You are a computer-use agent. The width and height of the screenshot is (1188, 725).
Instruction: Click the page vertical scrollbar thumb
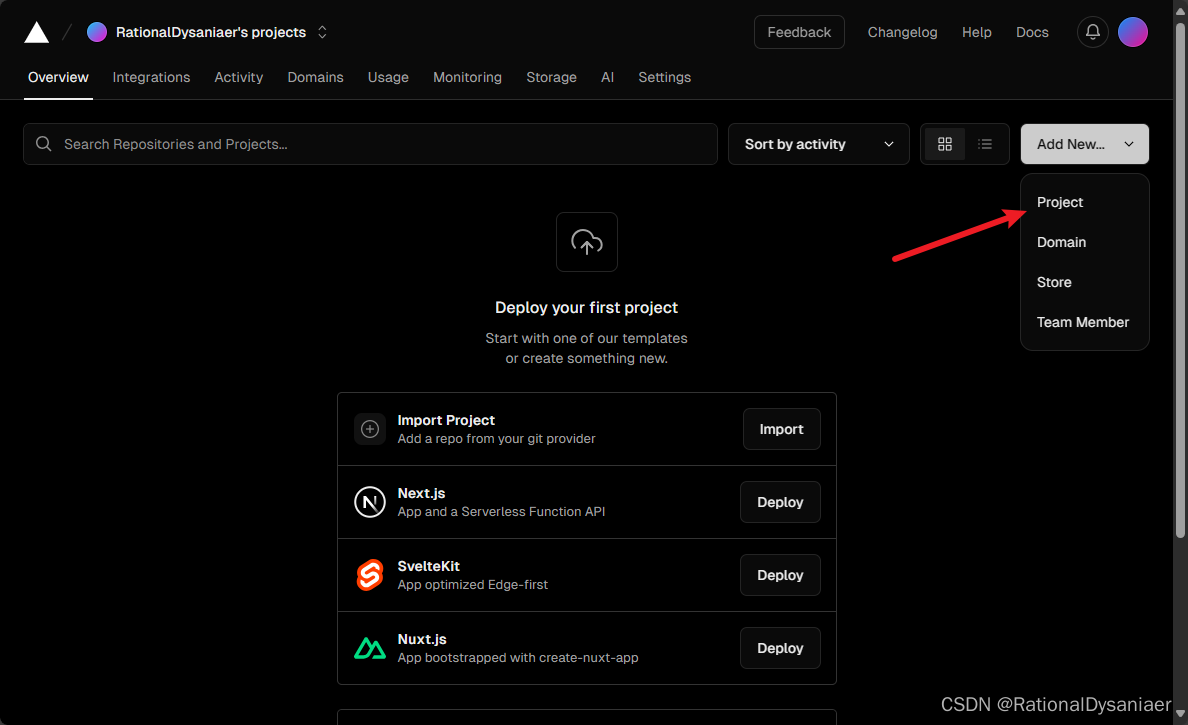(x=1180, y=280)
